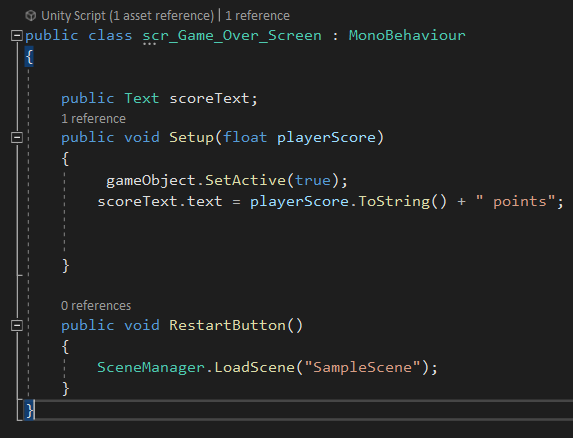
Task: Click SetActive in the gameObject line
Action: pos(245,180)
